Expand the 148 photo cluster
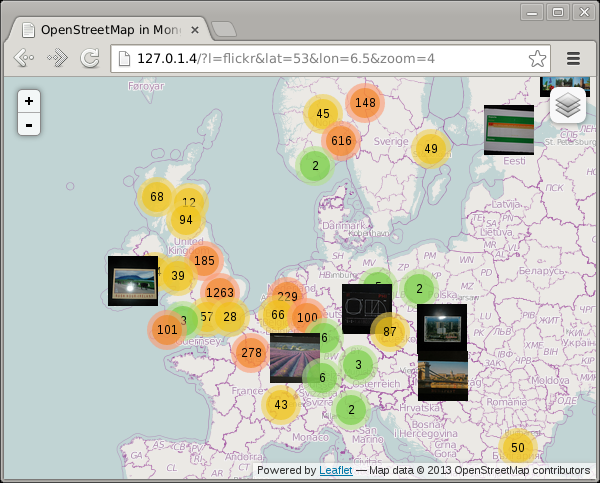The width and height of the screenshot is (600, 483). coord(365,102)
